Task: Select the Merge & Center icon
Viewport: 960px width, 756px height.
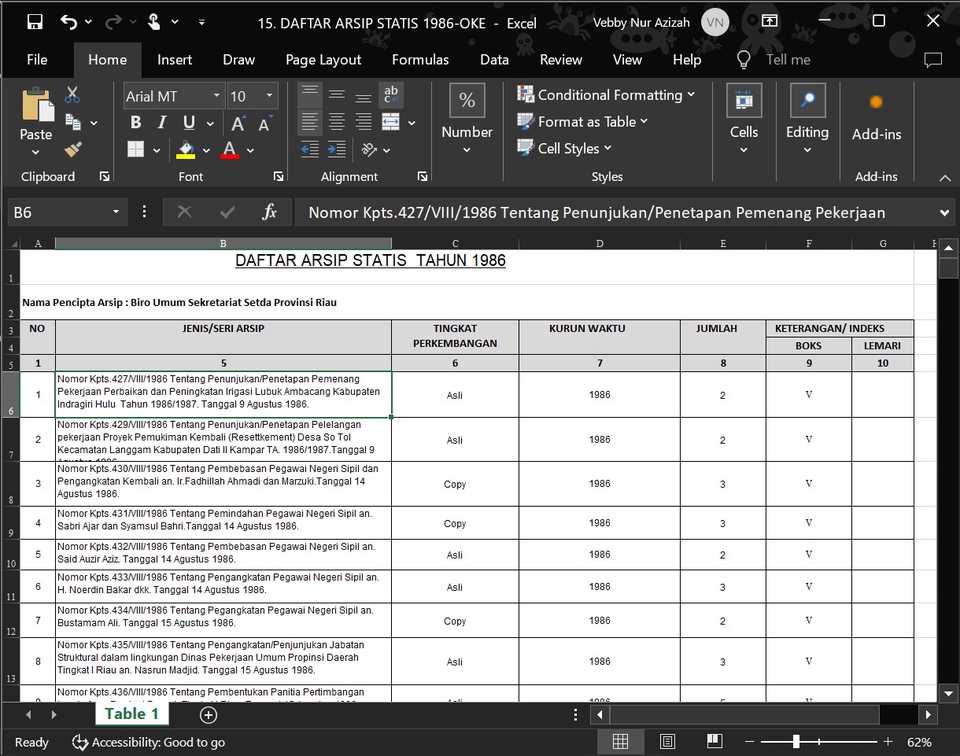Action: click(390, 123)
